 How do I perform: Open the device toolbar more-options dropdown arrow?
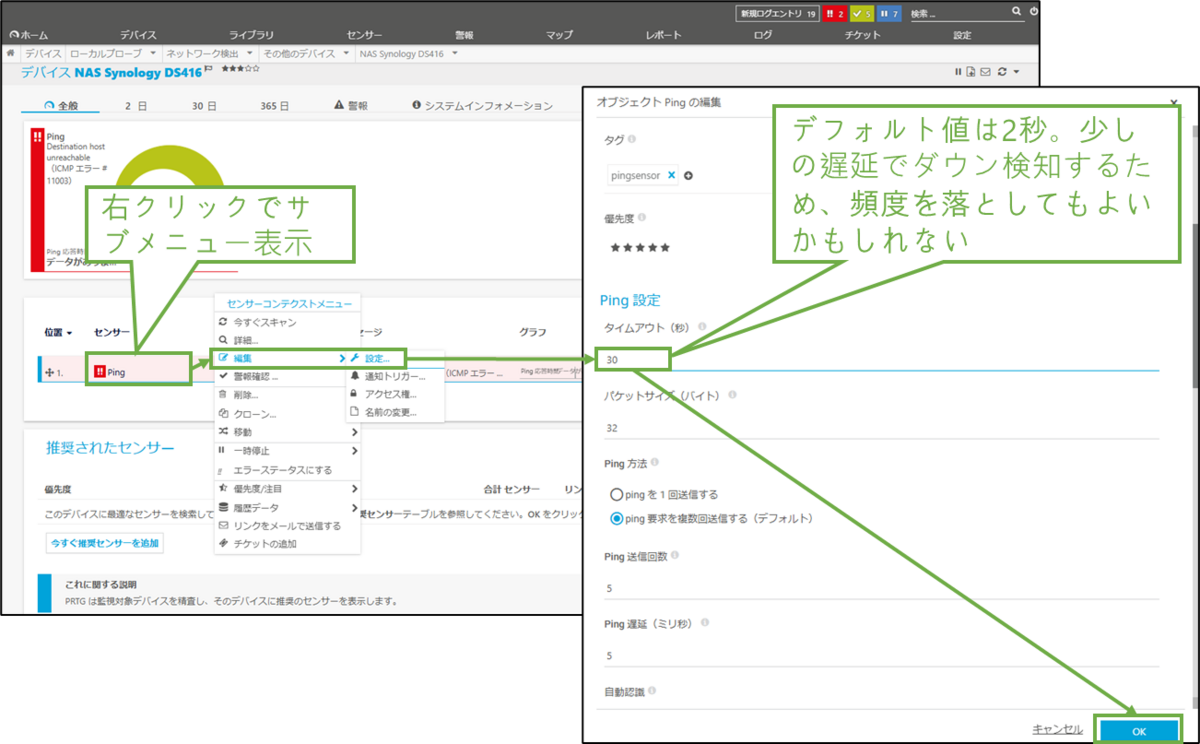coord(1017,72)
